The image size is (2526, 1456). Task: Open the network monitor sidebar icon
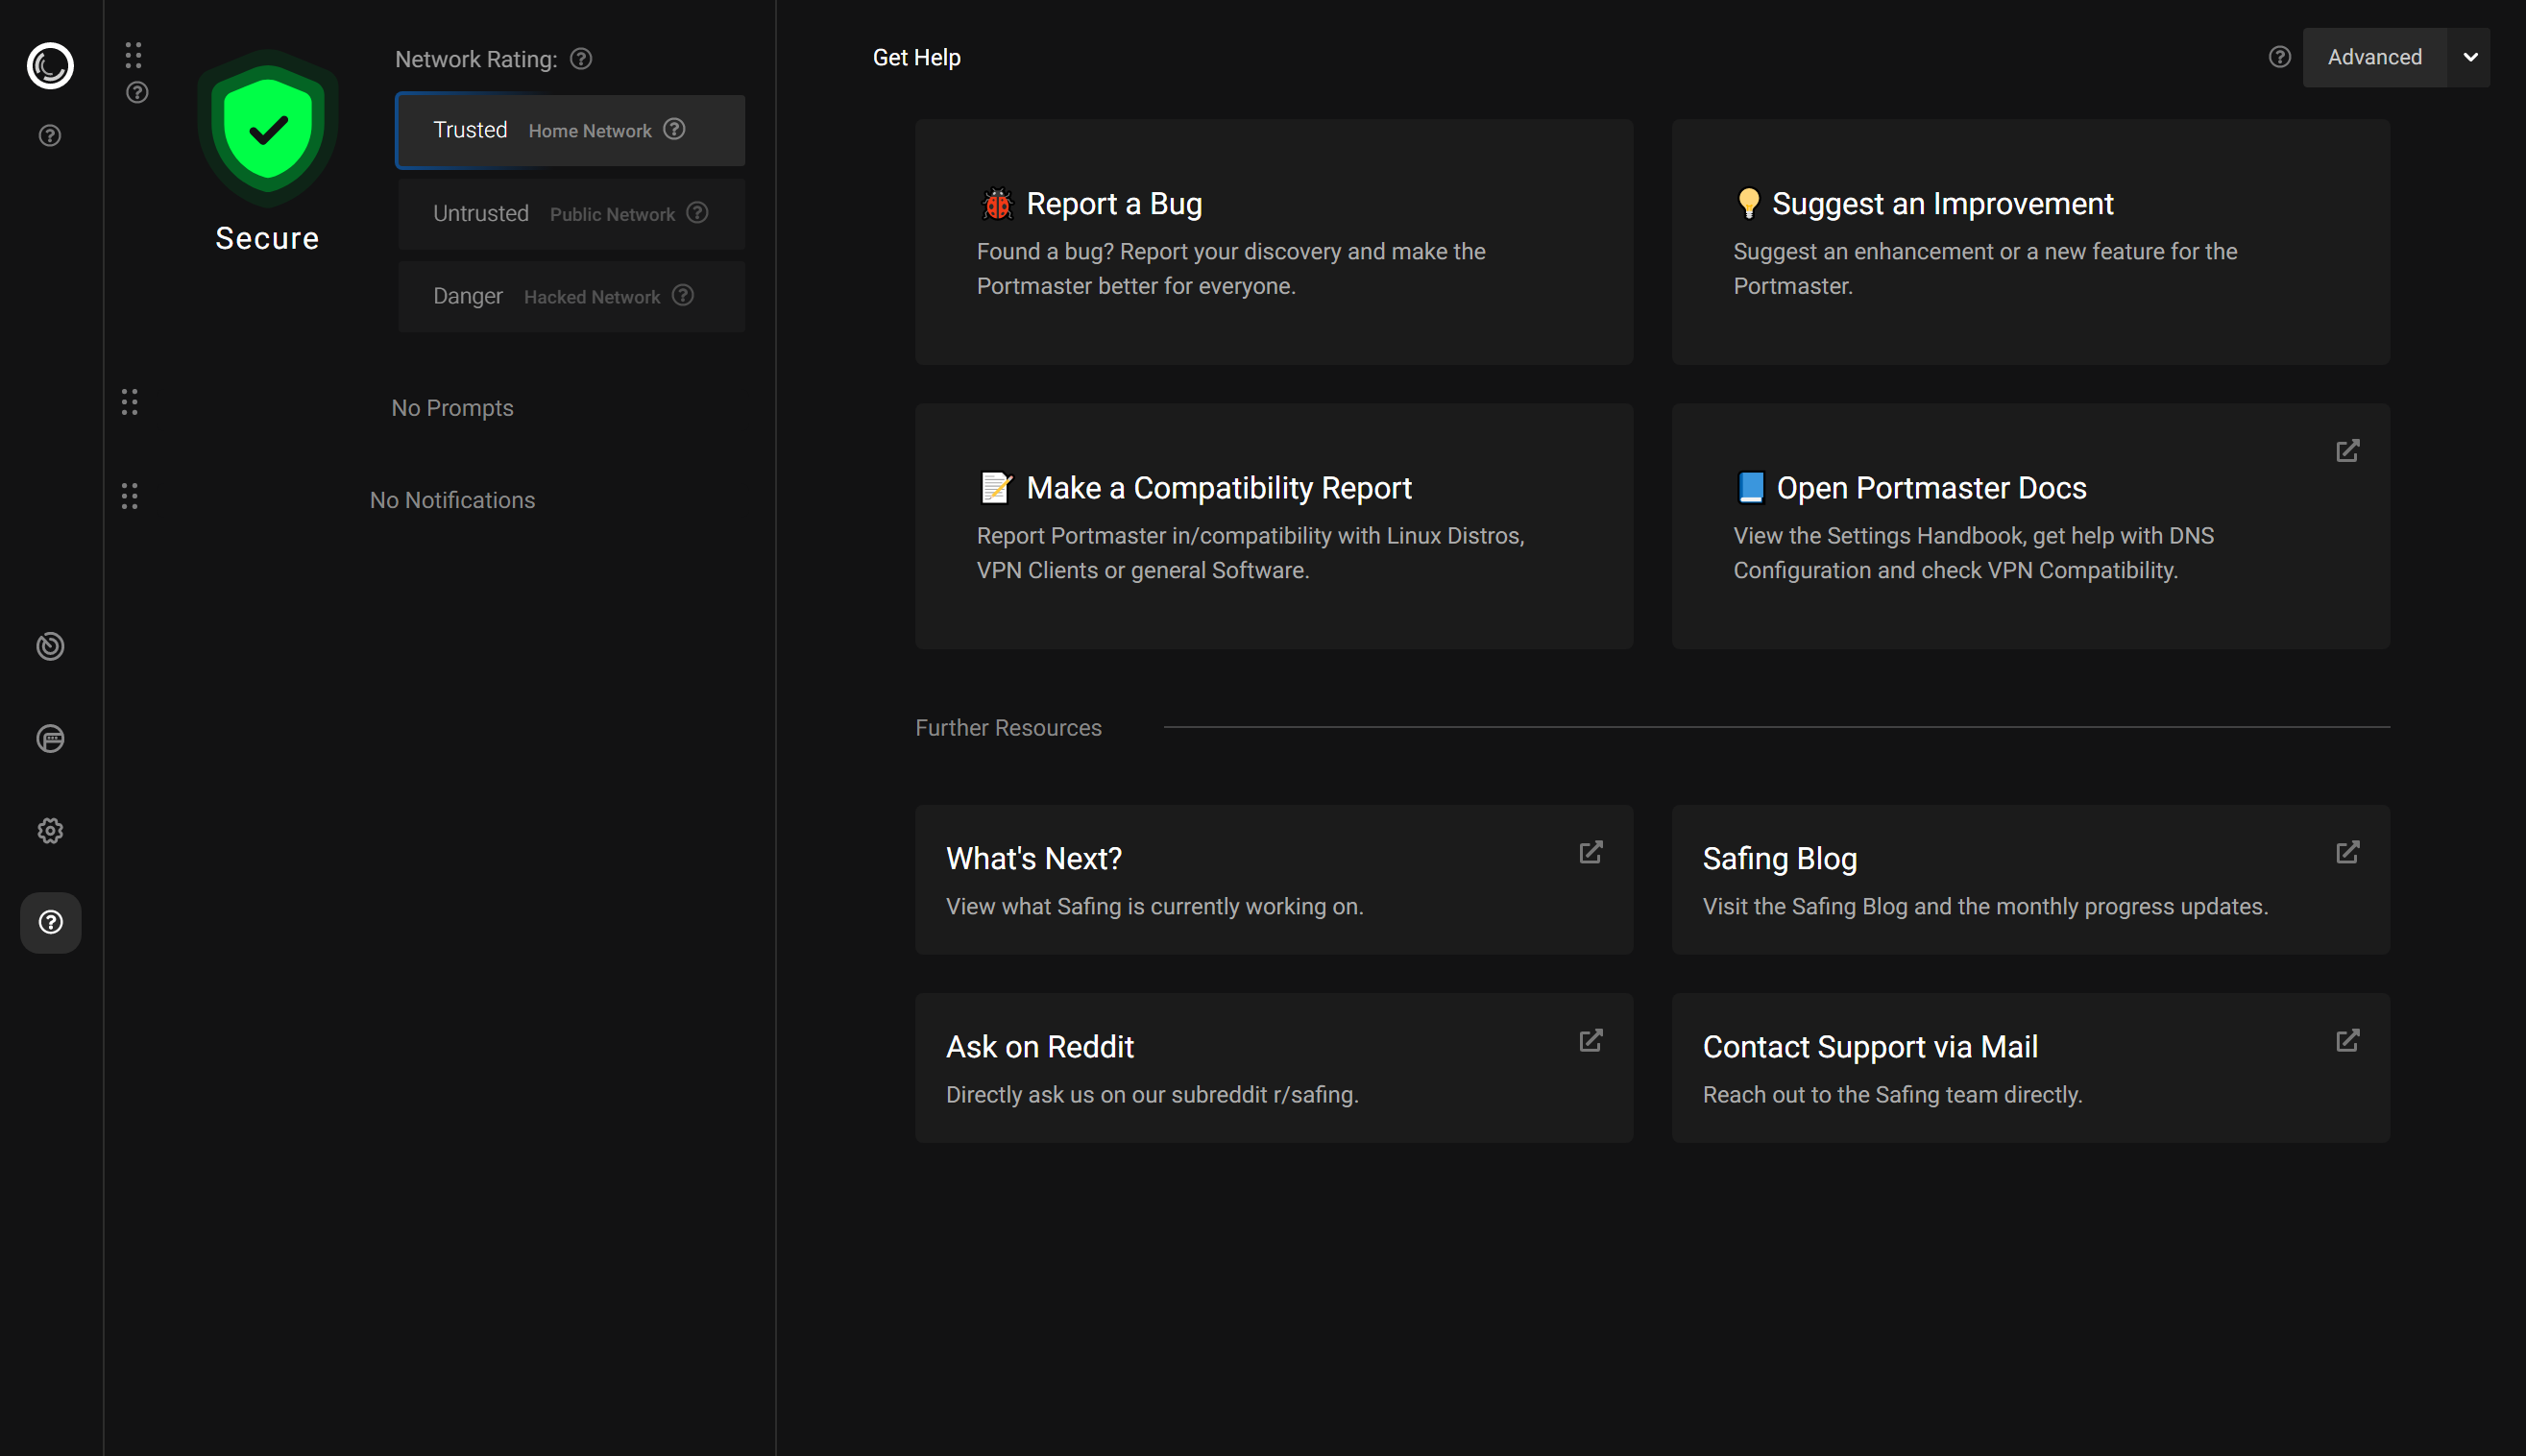click(50, 647)
